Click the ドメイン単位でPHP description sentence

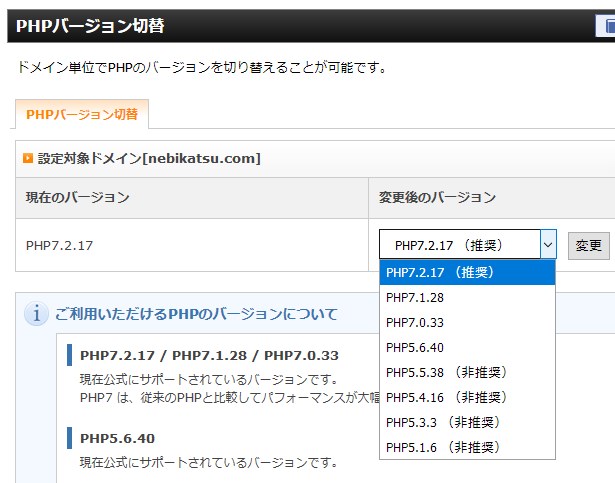pyautogui.click(x=202, y=67)
